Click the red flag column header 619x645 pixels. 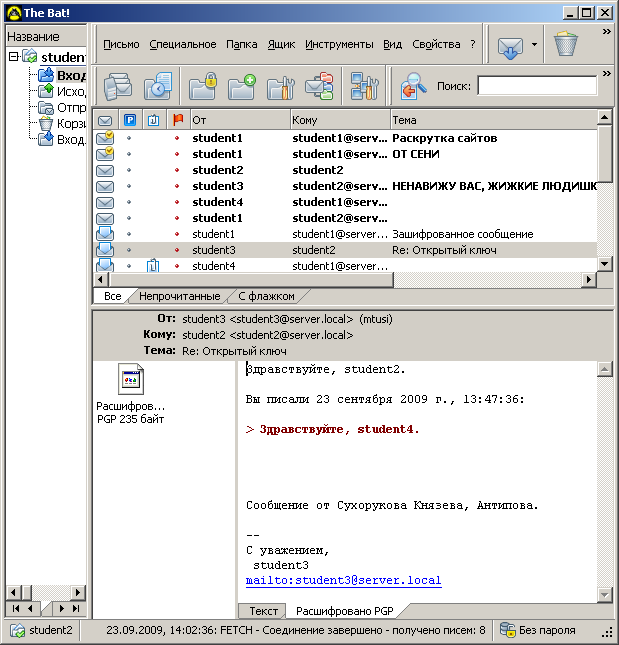pyautogui.click(x=178, y=120)
